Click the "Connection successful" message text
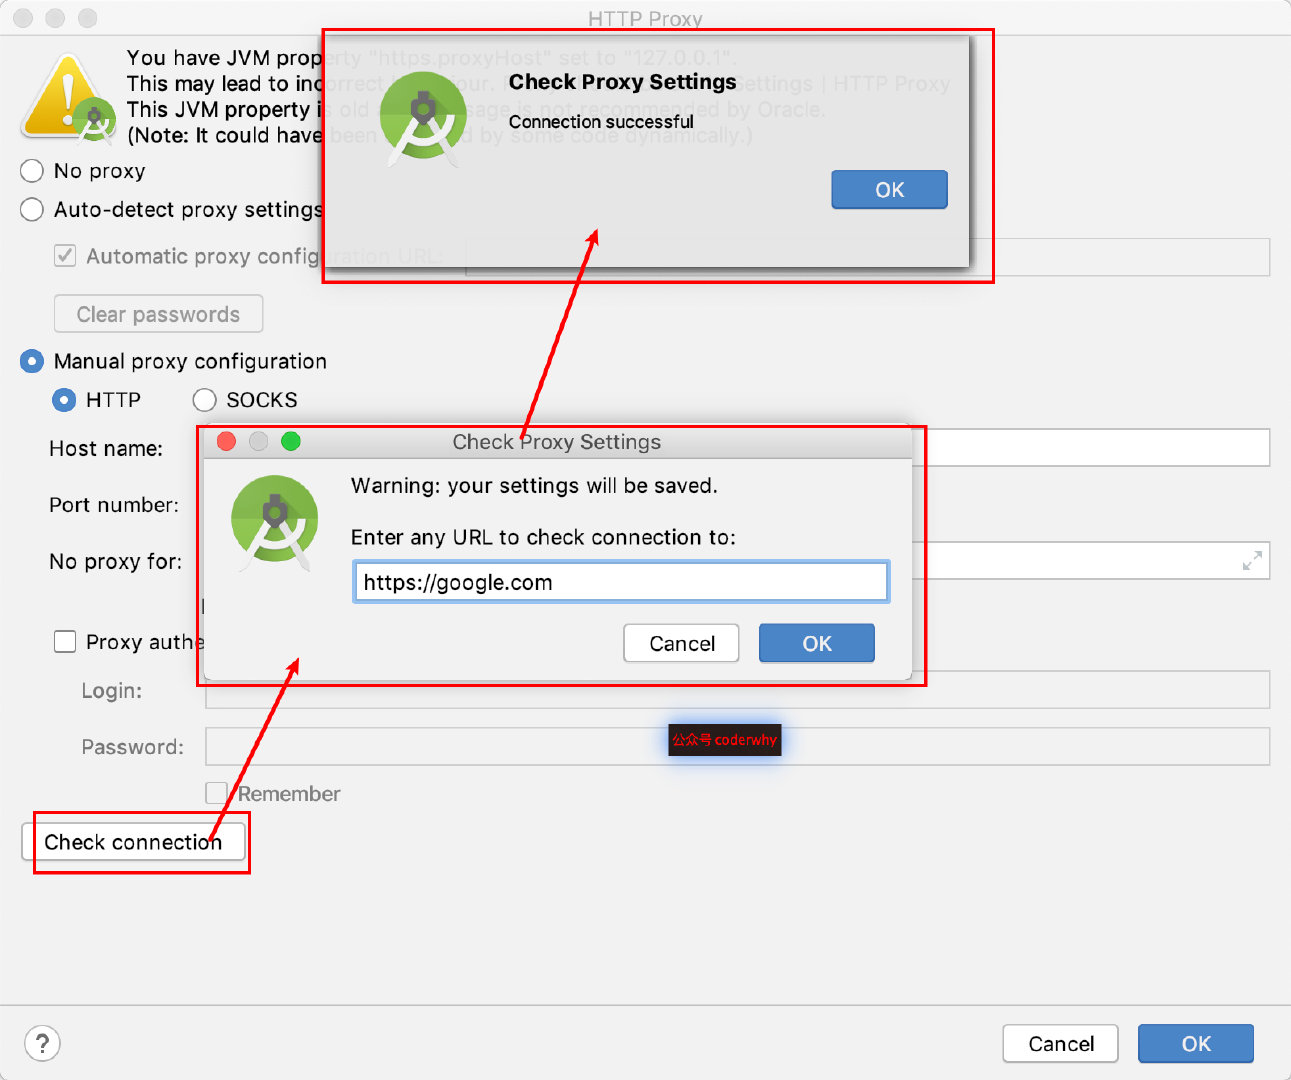1291x1080 pixels. [x=601, y=121]
